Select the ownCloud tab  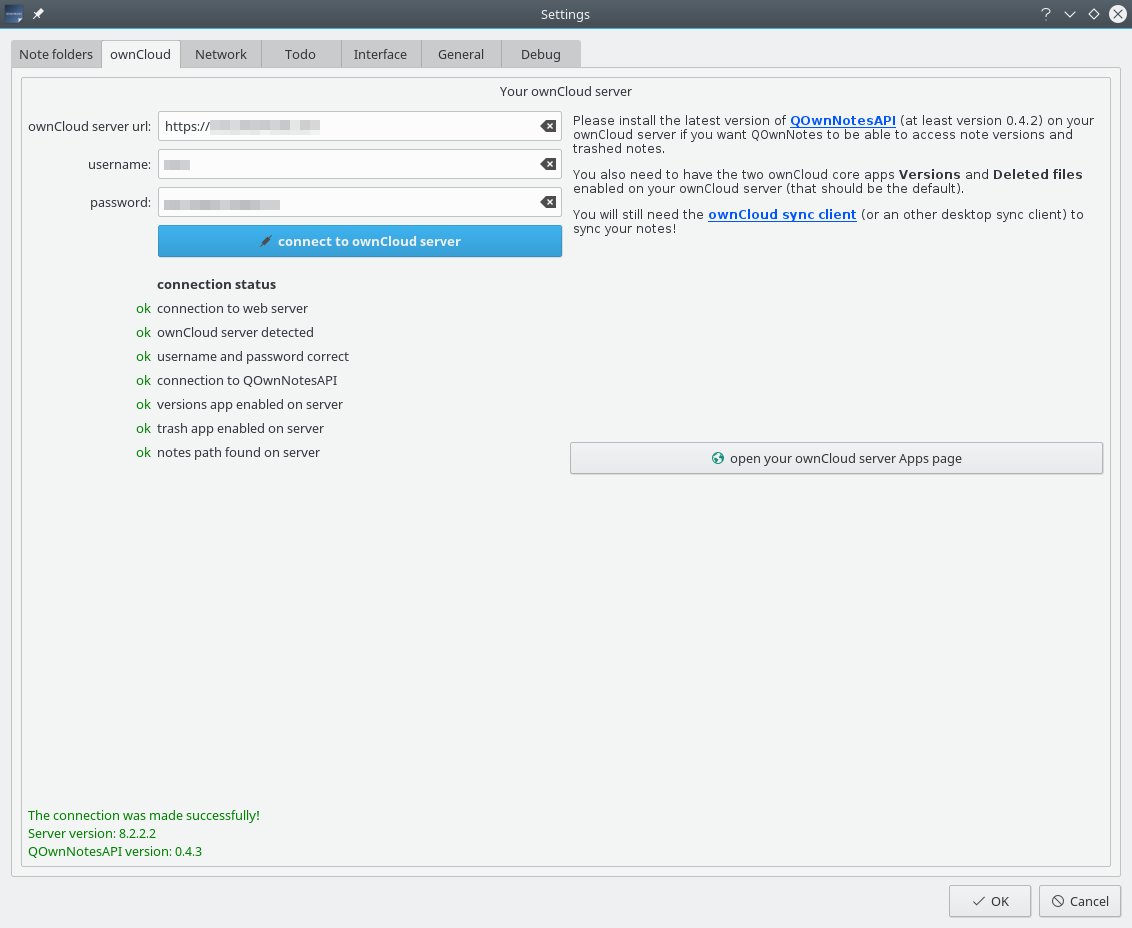point(141,54)
